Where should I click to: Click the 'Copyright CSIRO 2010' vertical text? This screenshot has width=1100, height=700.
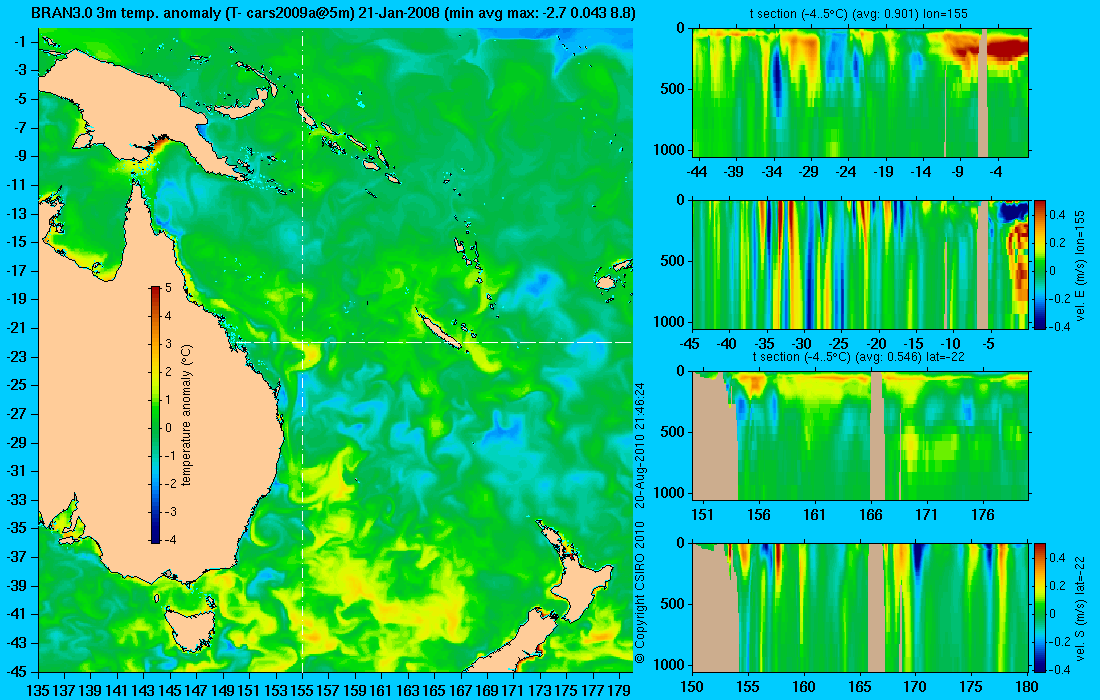639,593
